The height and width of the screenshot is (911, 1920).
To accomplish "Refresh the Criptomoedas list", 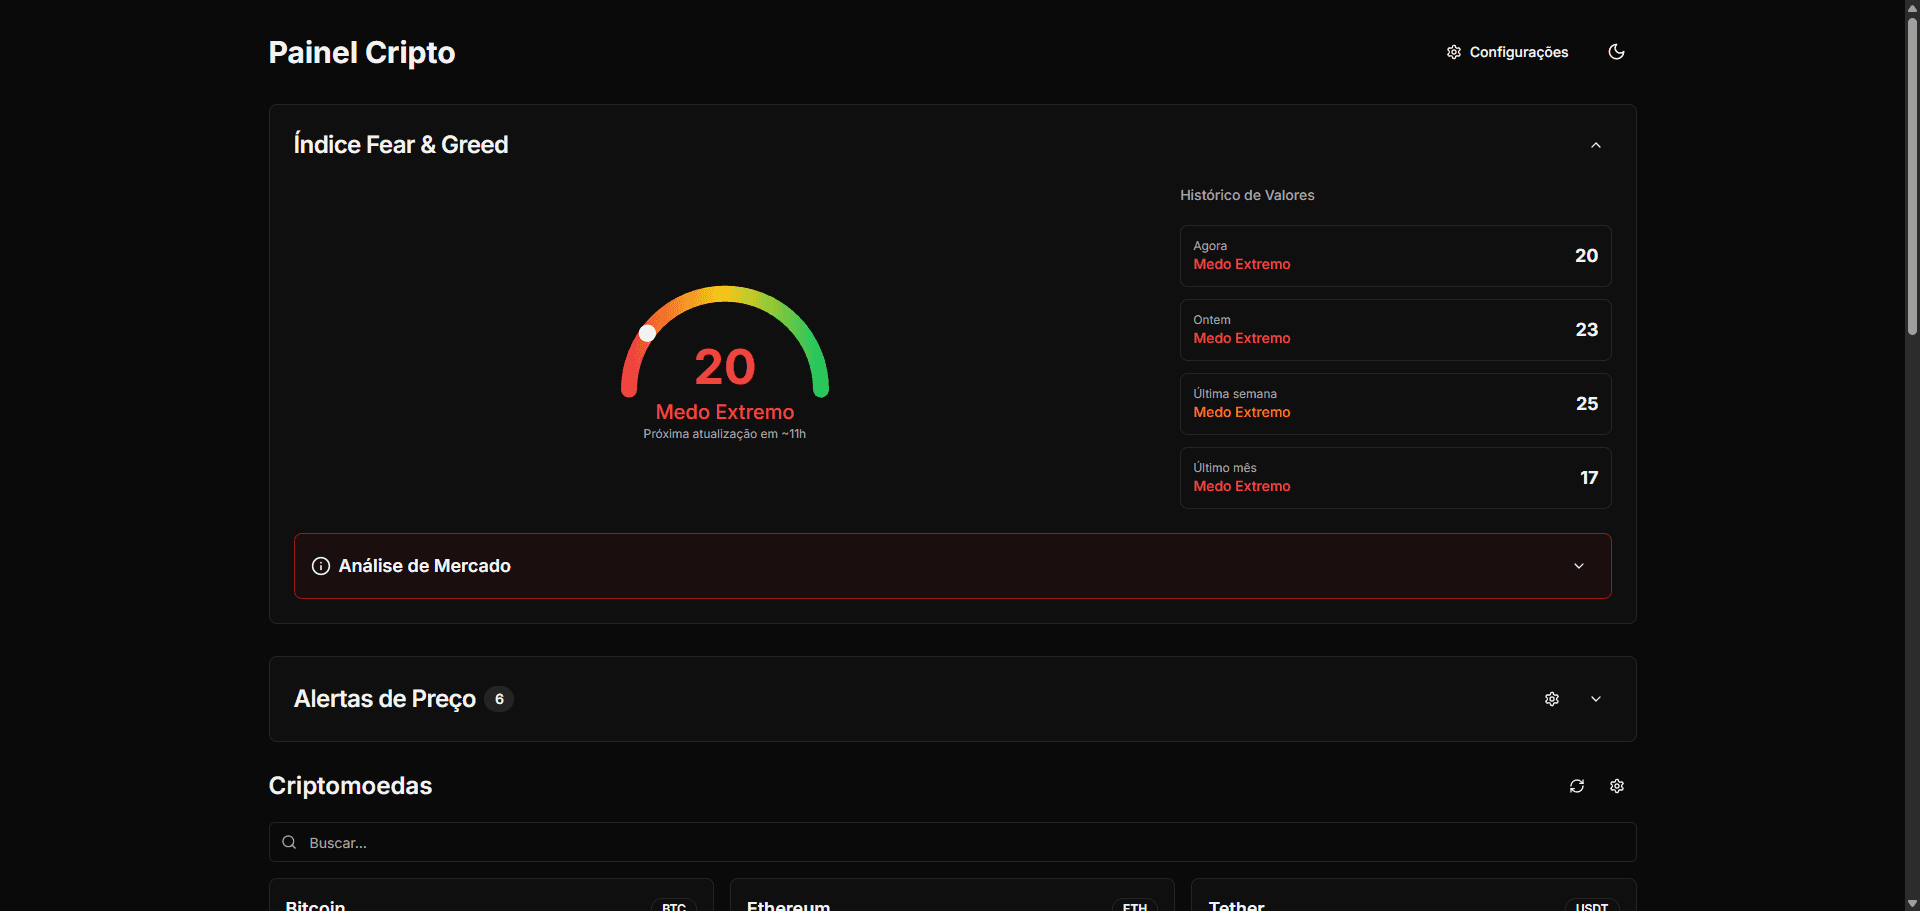I will click(x=1576, y=786).
